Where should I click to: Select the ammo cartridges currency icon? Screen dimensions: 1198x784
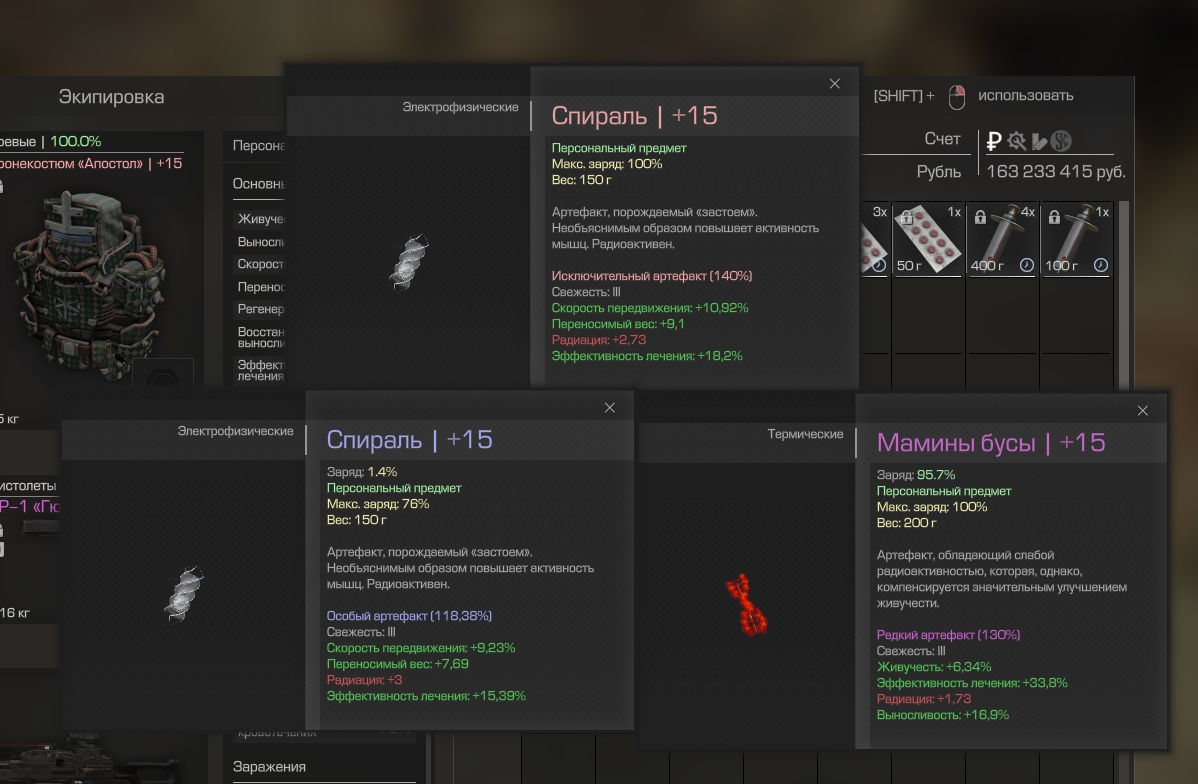pyautogui.click(x=1039, y=141)
